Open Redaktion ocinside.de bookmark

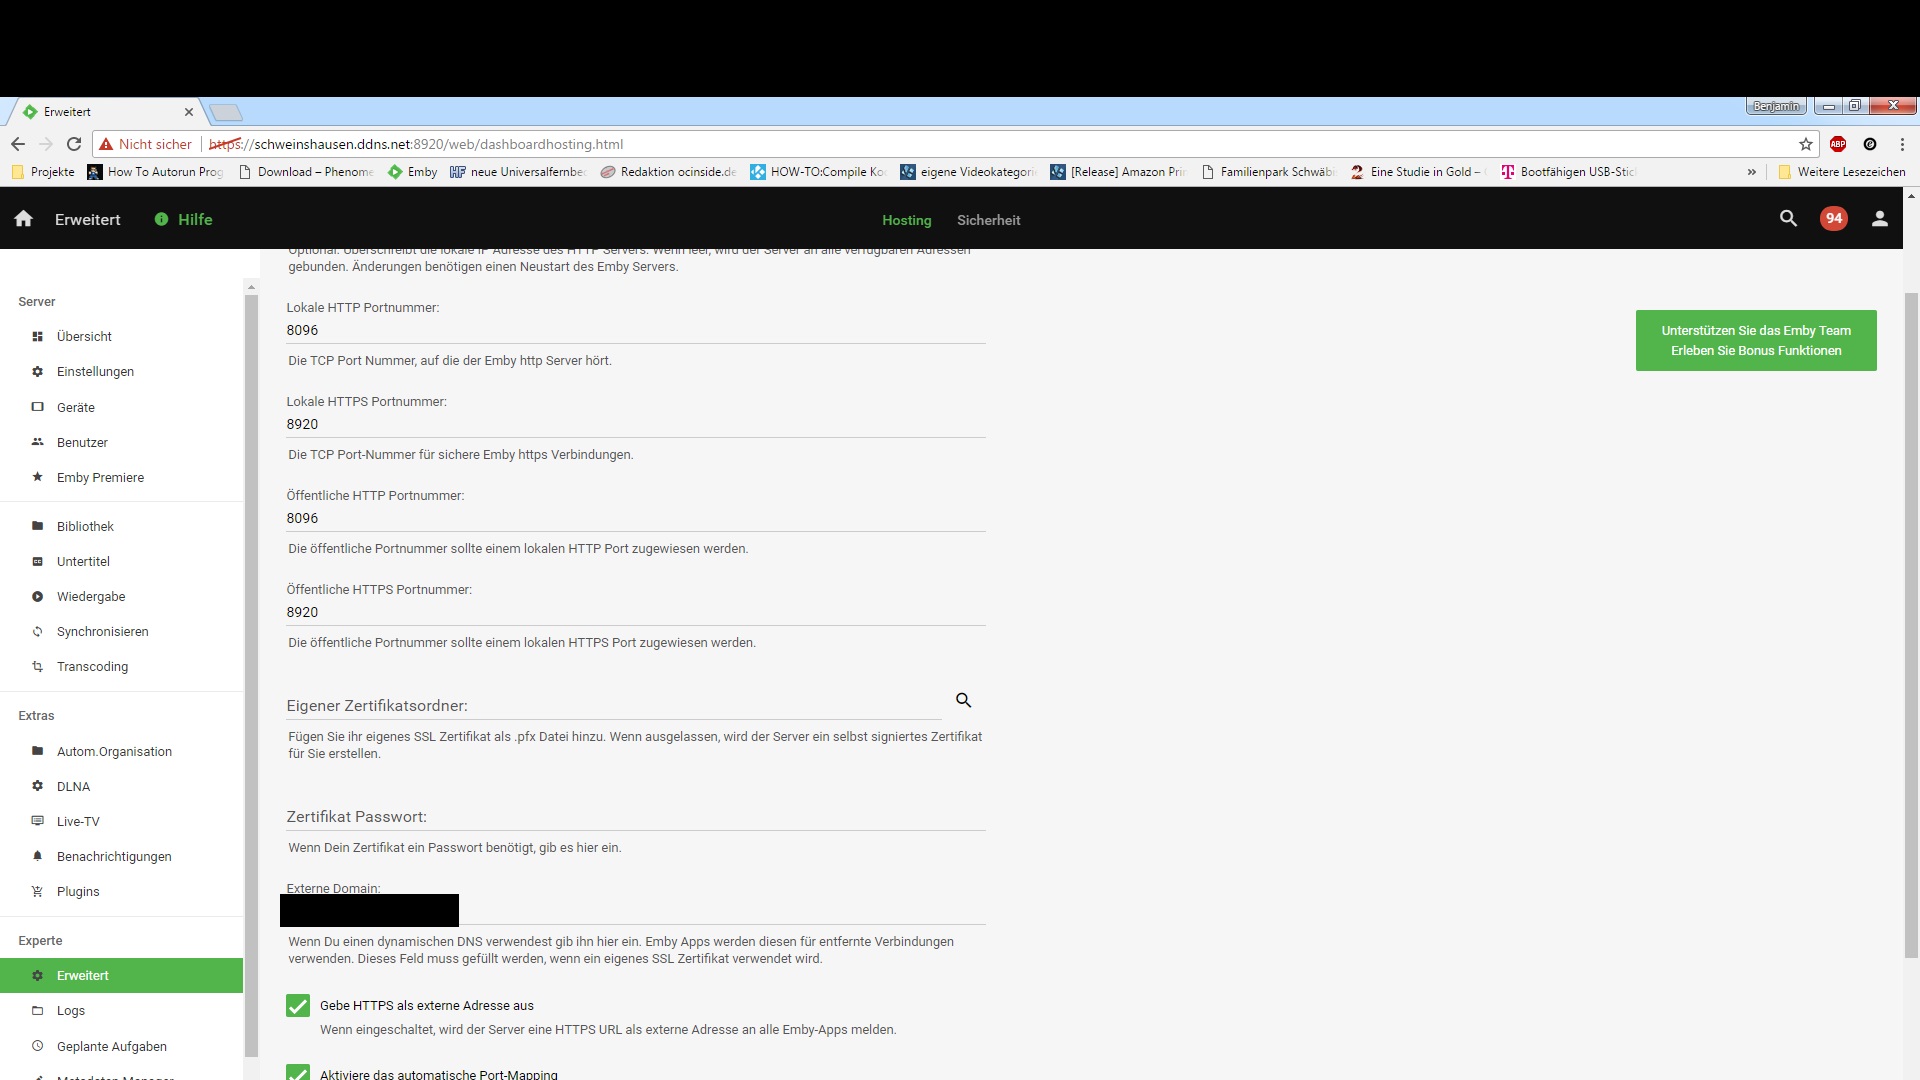[x=668, y=172]
